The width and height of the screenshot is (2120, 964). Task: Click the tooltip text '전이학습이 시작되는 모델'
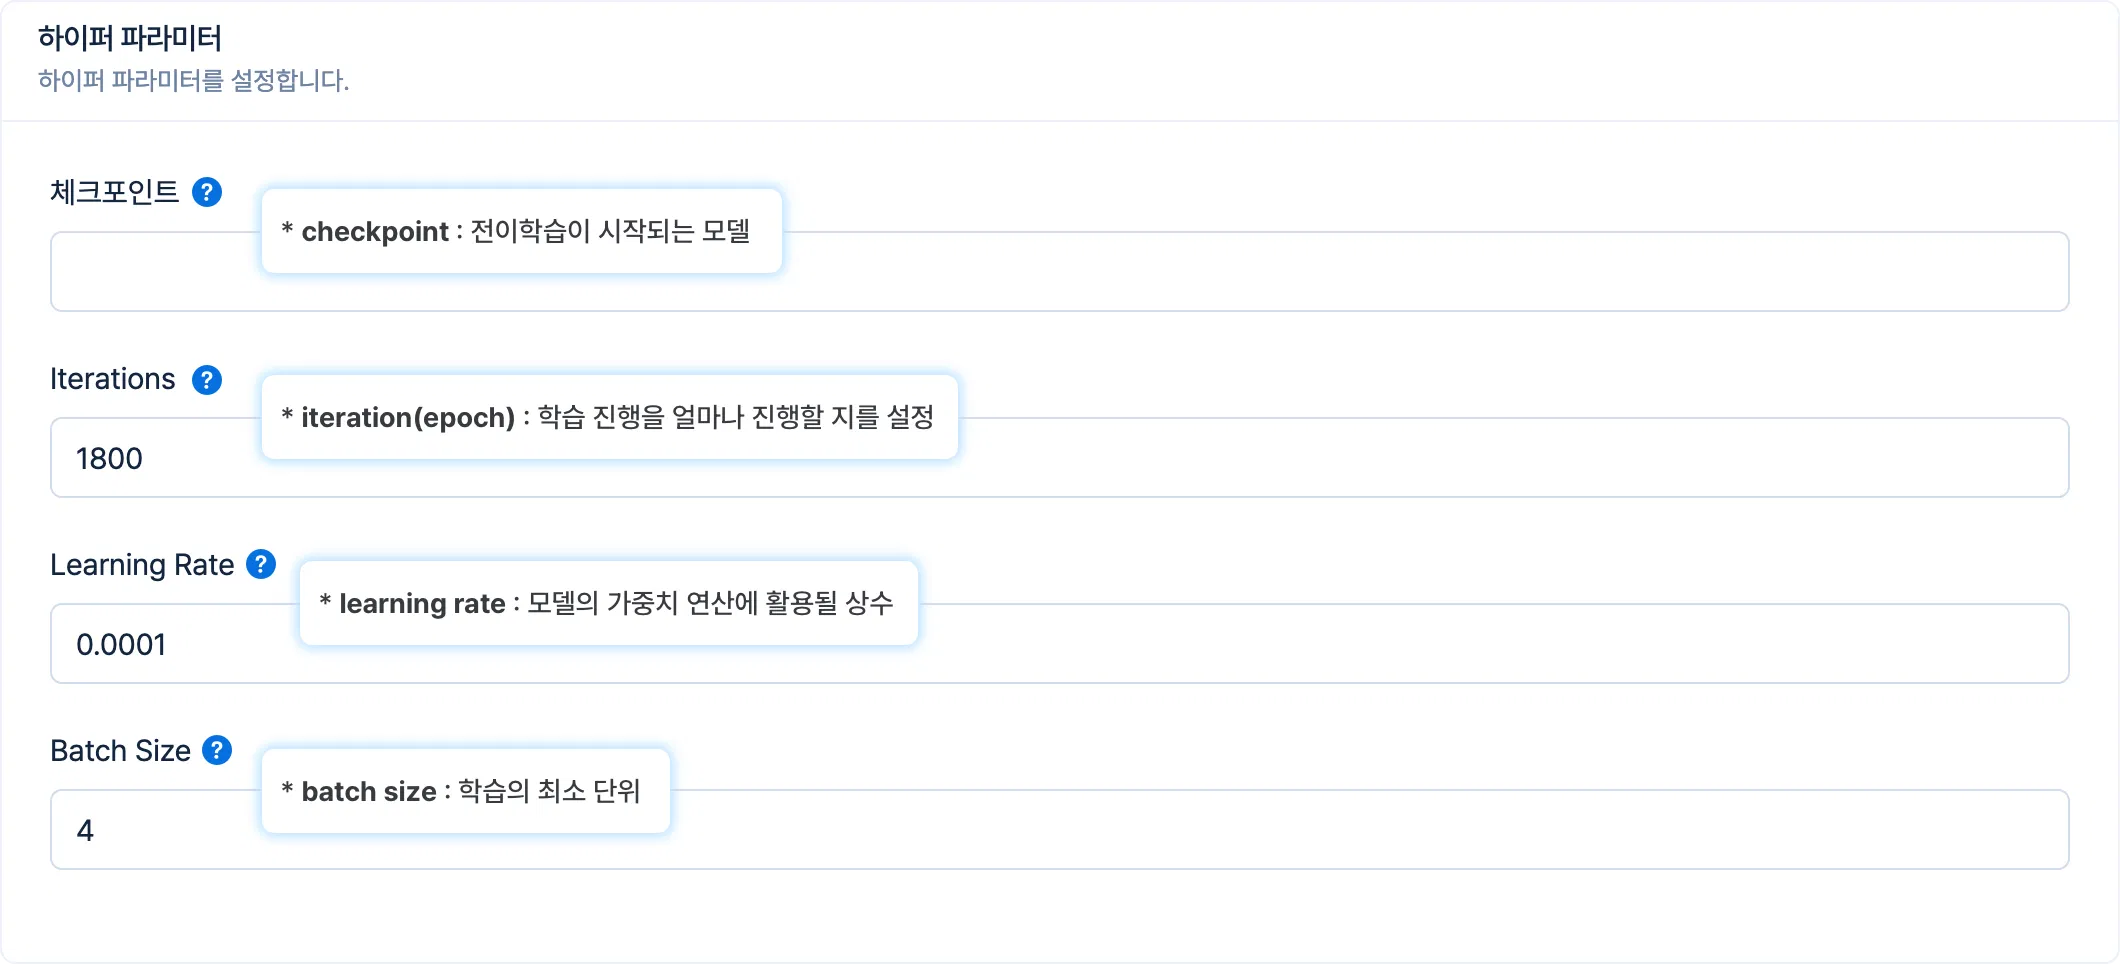(x=610, y=231)
